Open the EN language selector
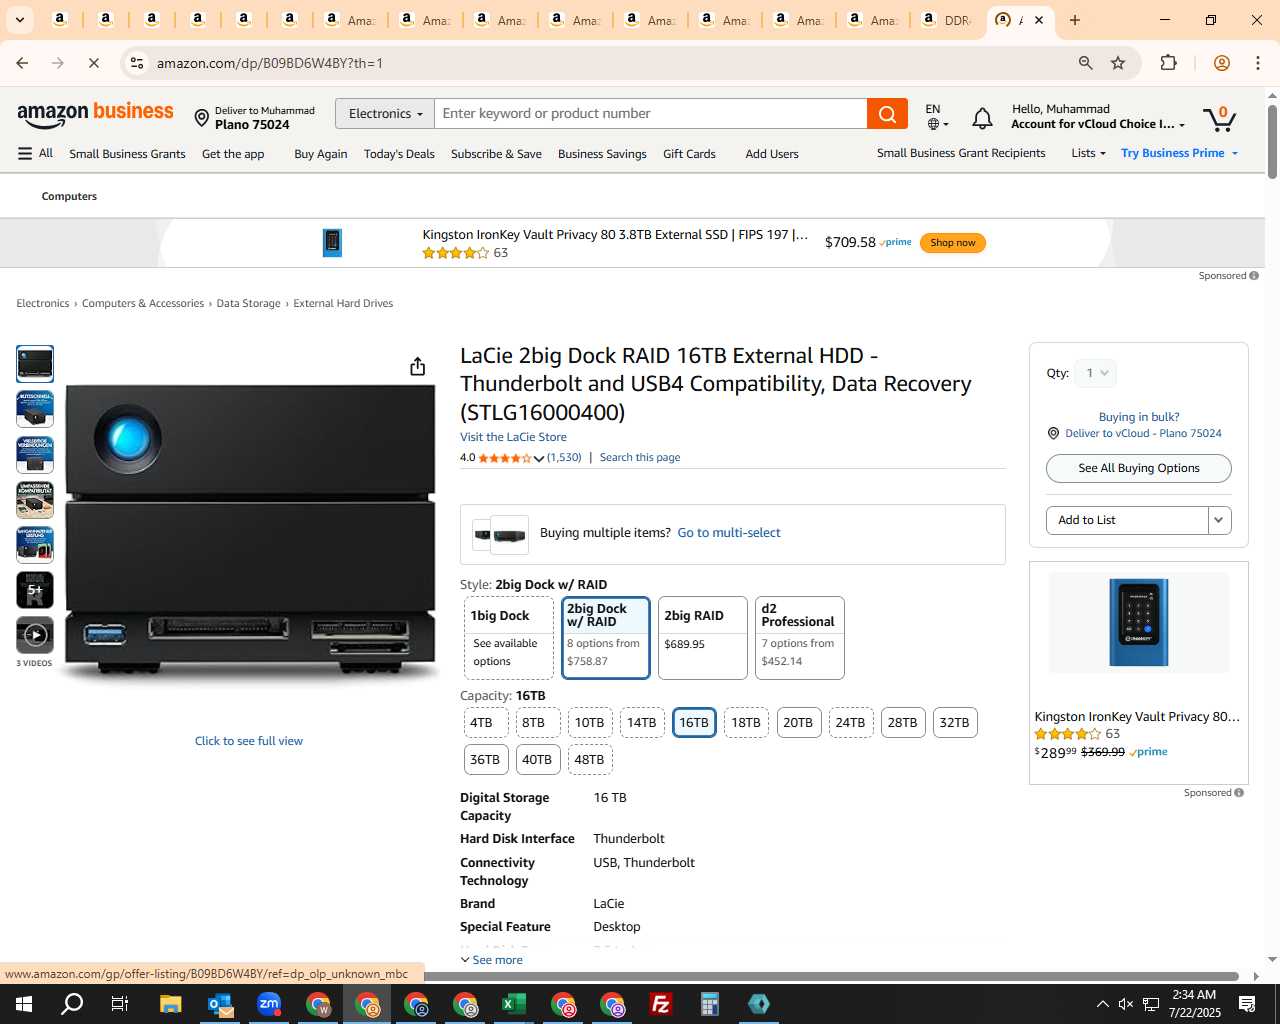The height and width of the screenshot is (1024, 1280). tap(936, 117)
